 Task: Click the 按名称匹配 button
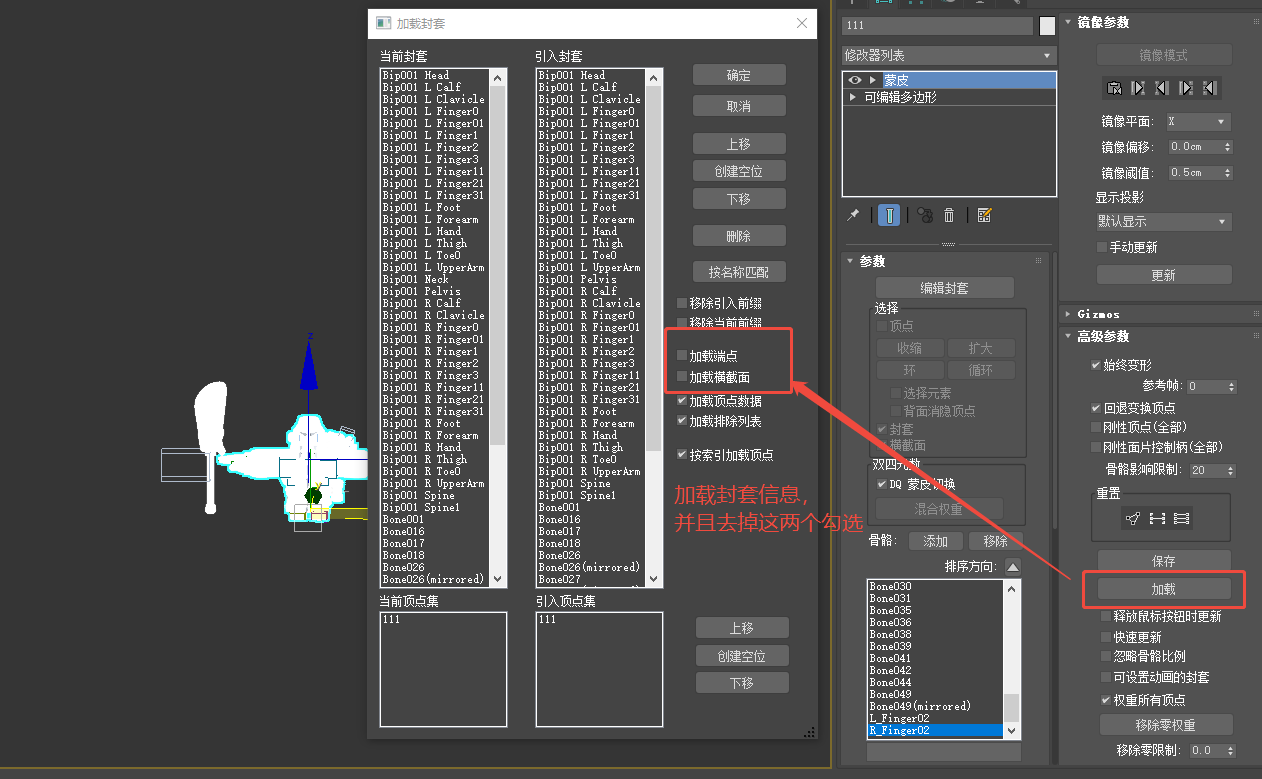pyautogui.click(x=739, y=272)
